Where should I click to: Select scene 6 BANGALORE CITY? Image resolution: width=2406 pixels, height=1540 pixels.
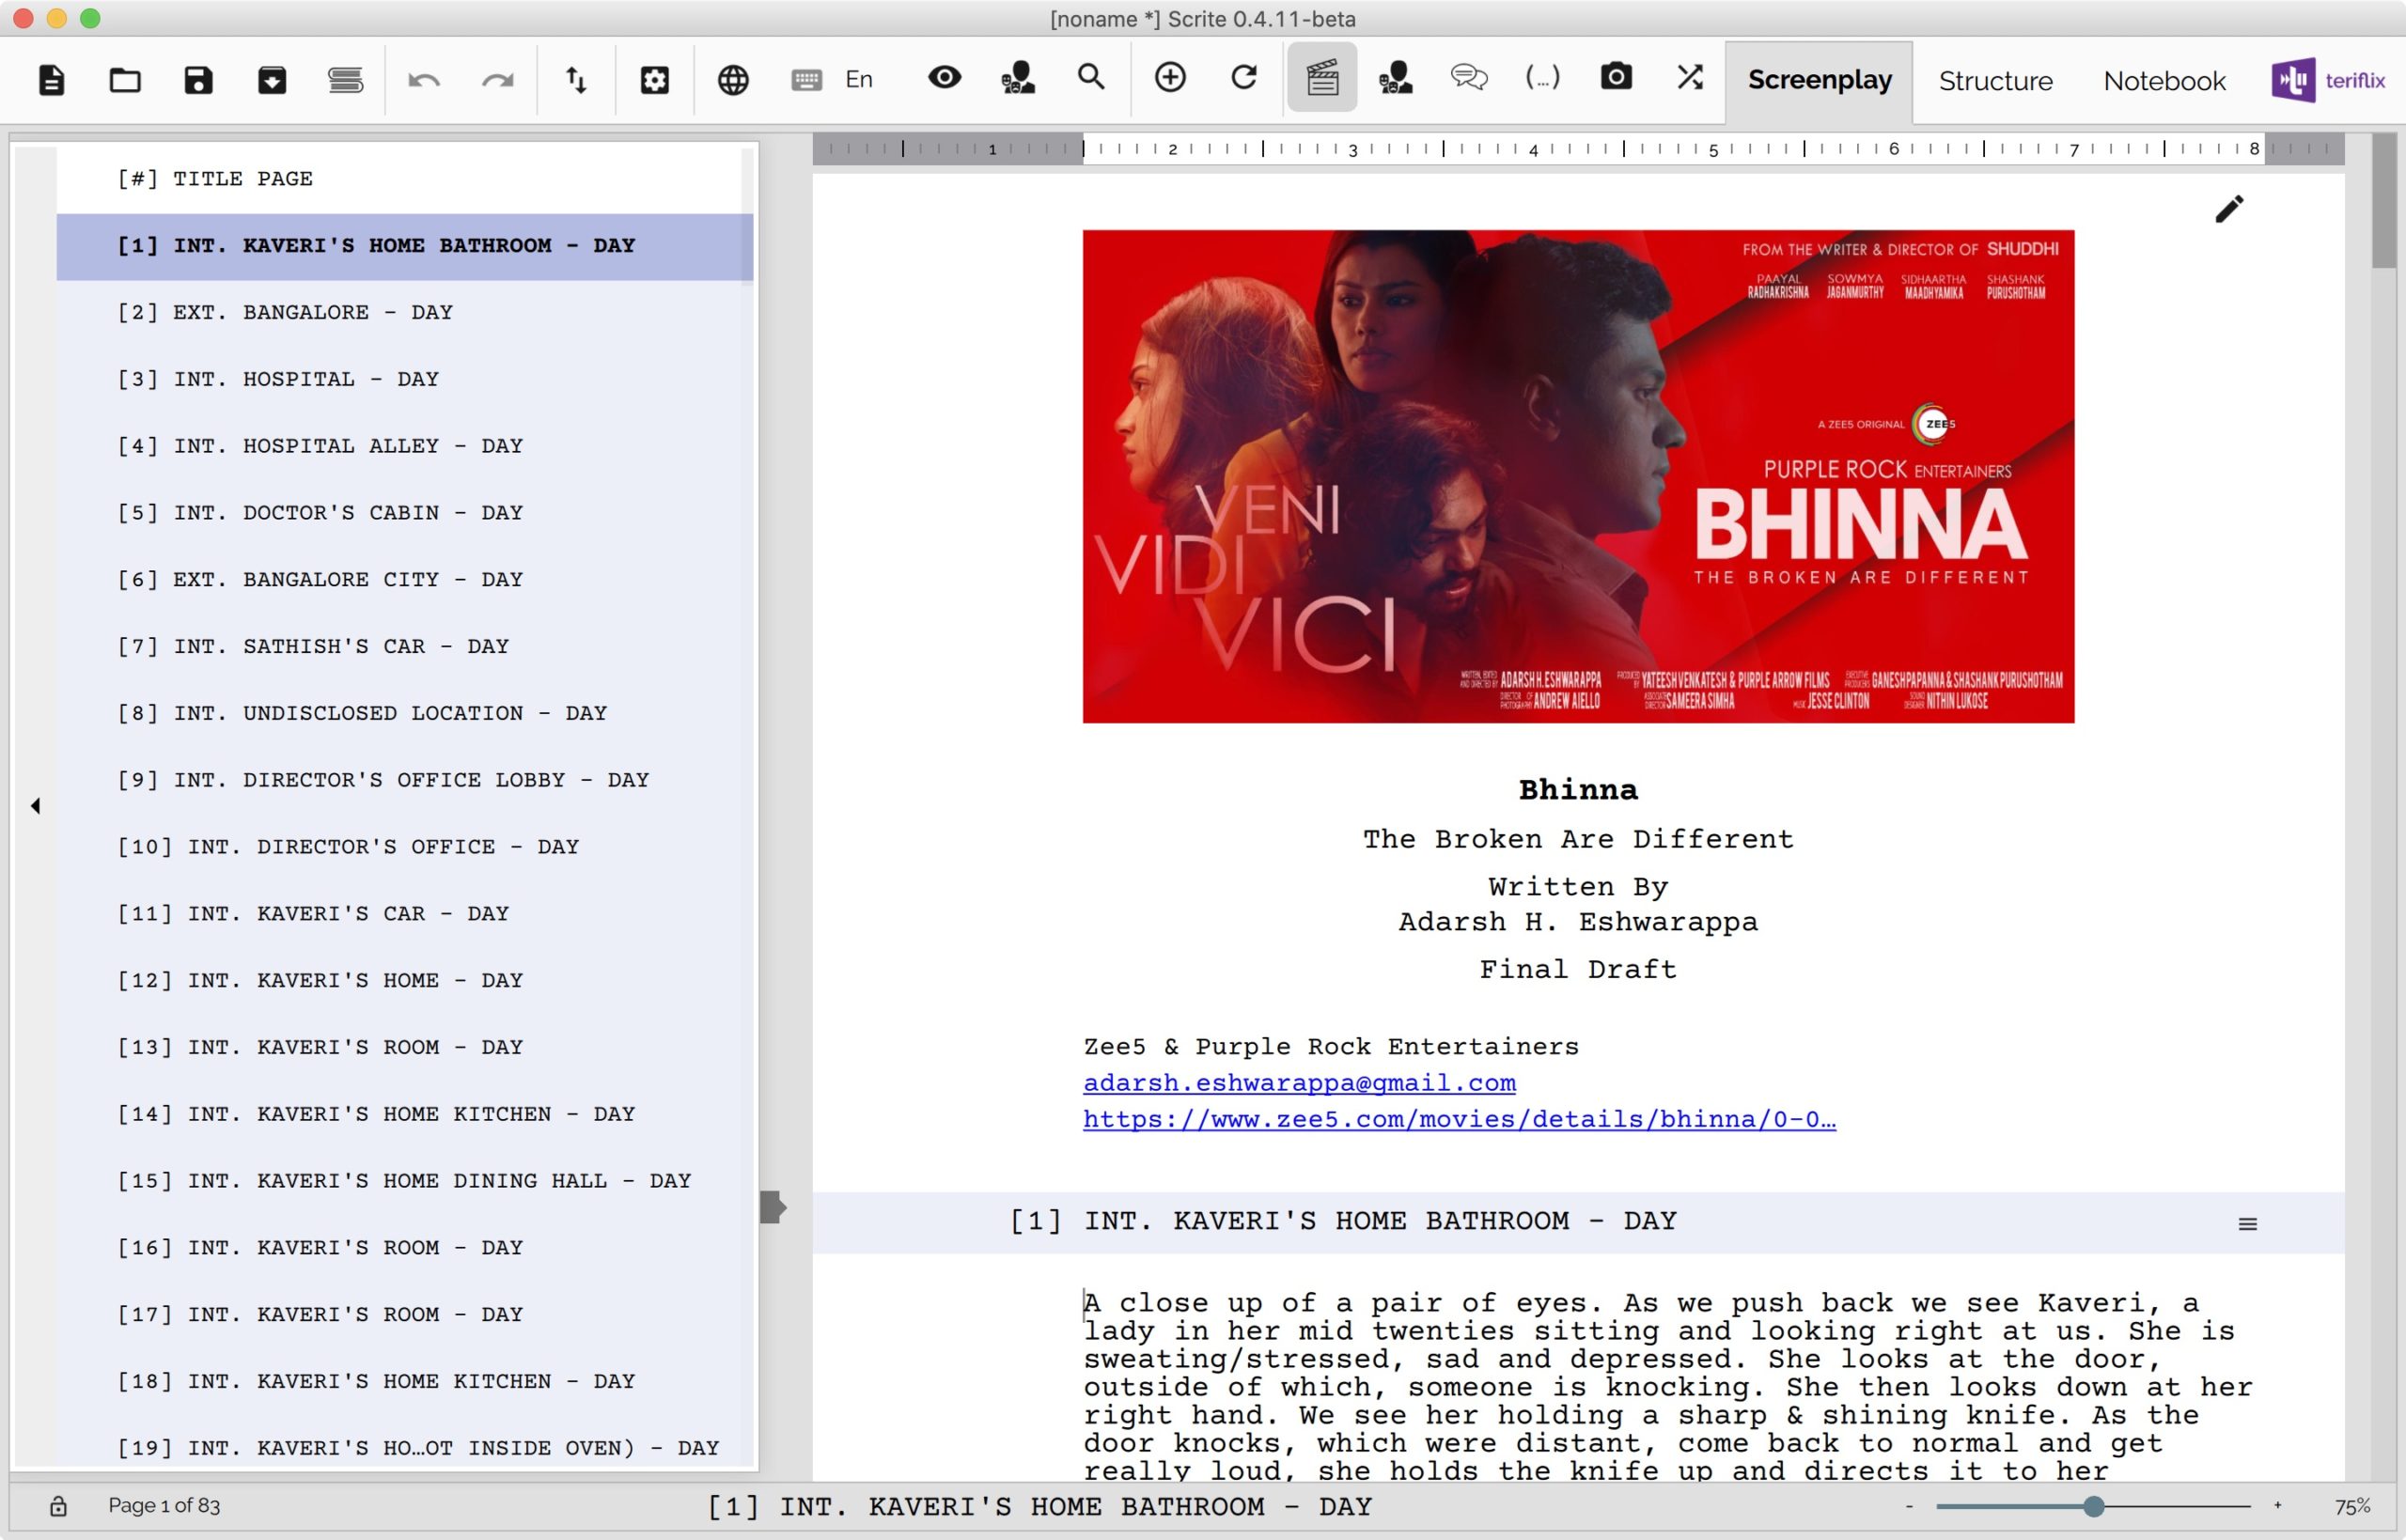pyautogui.click(x=404, y=580)
